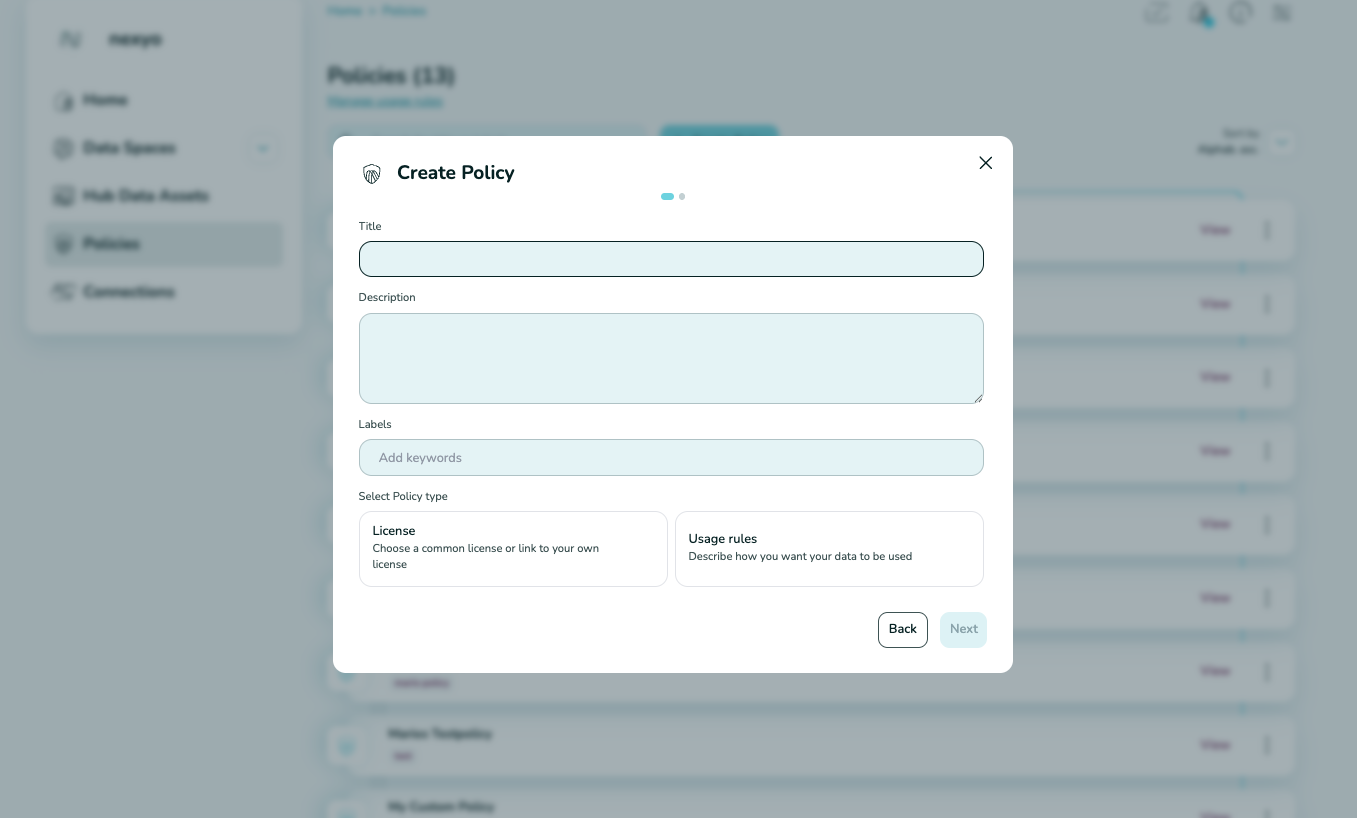Open Connections via its sidebar icon

coord(64,292)
